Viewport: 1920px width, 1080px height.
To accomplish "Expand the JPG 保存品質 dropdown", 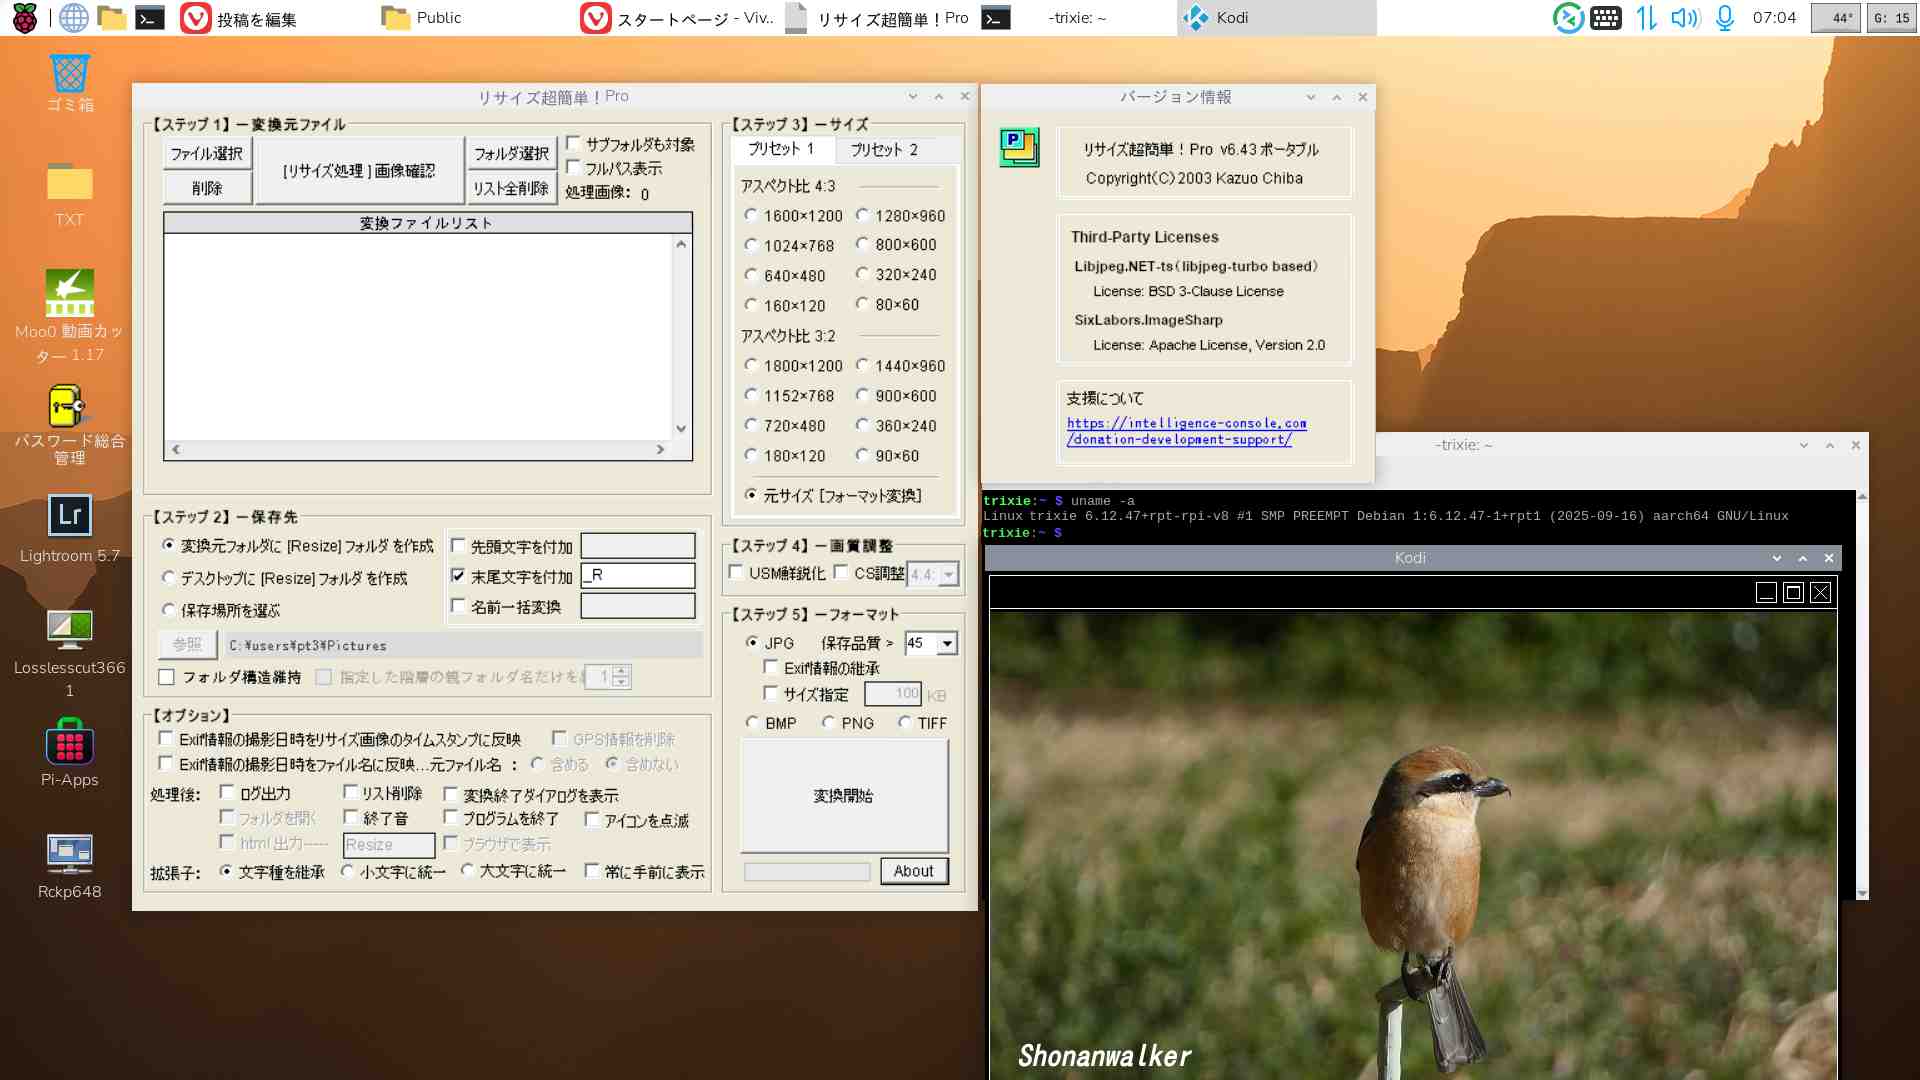I will coord(947,644).
